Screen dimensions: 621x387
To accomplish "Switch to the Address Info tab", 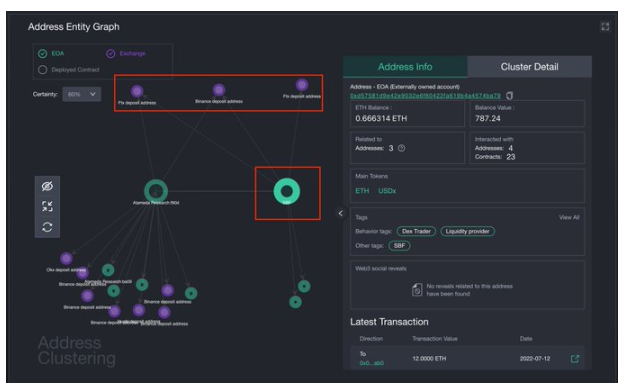I will (405, 67).
